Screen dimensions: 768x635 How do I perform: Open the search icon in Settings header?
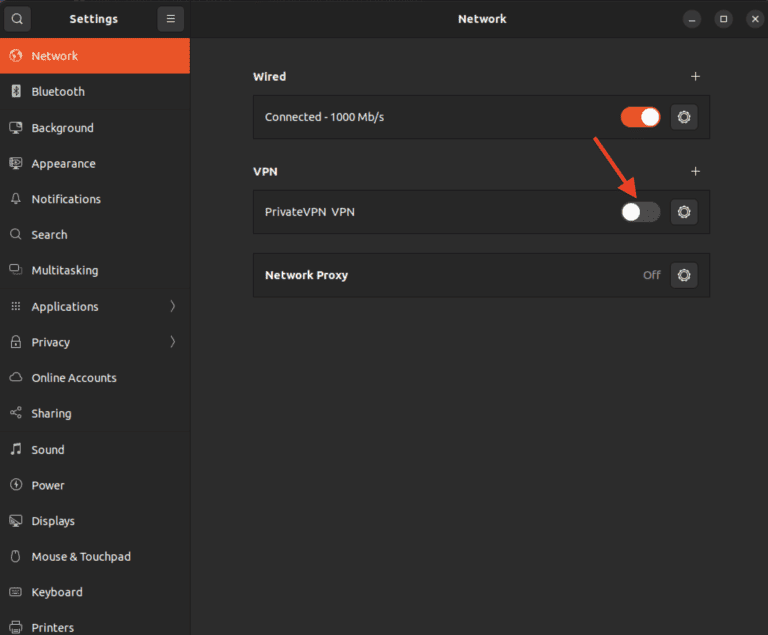(17, 19)
